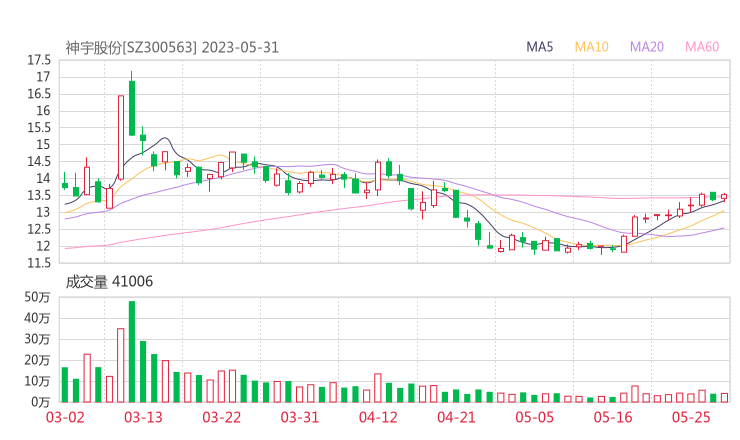
Task: Click the 20万 volume axis label
Action: tap(37, 360)
